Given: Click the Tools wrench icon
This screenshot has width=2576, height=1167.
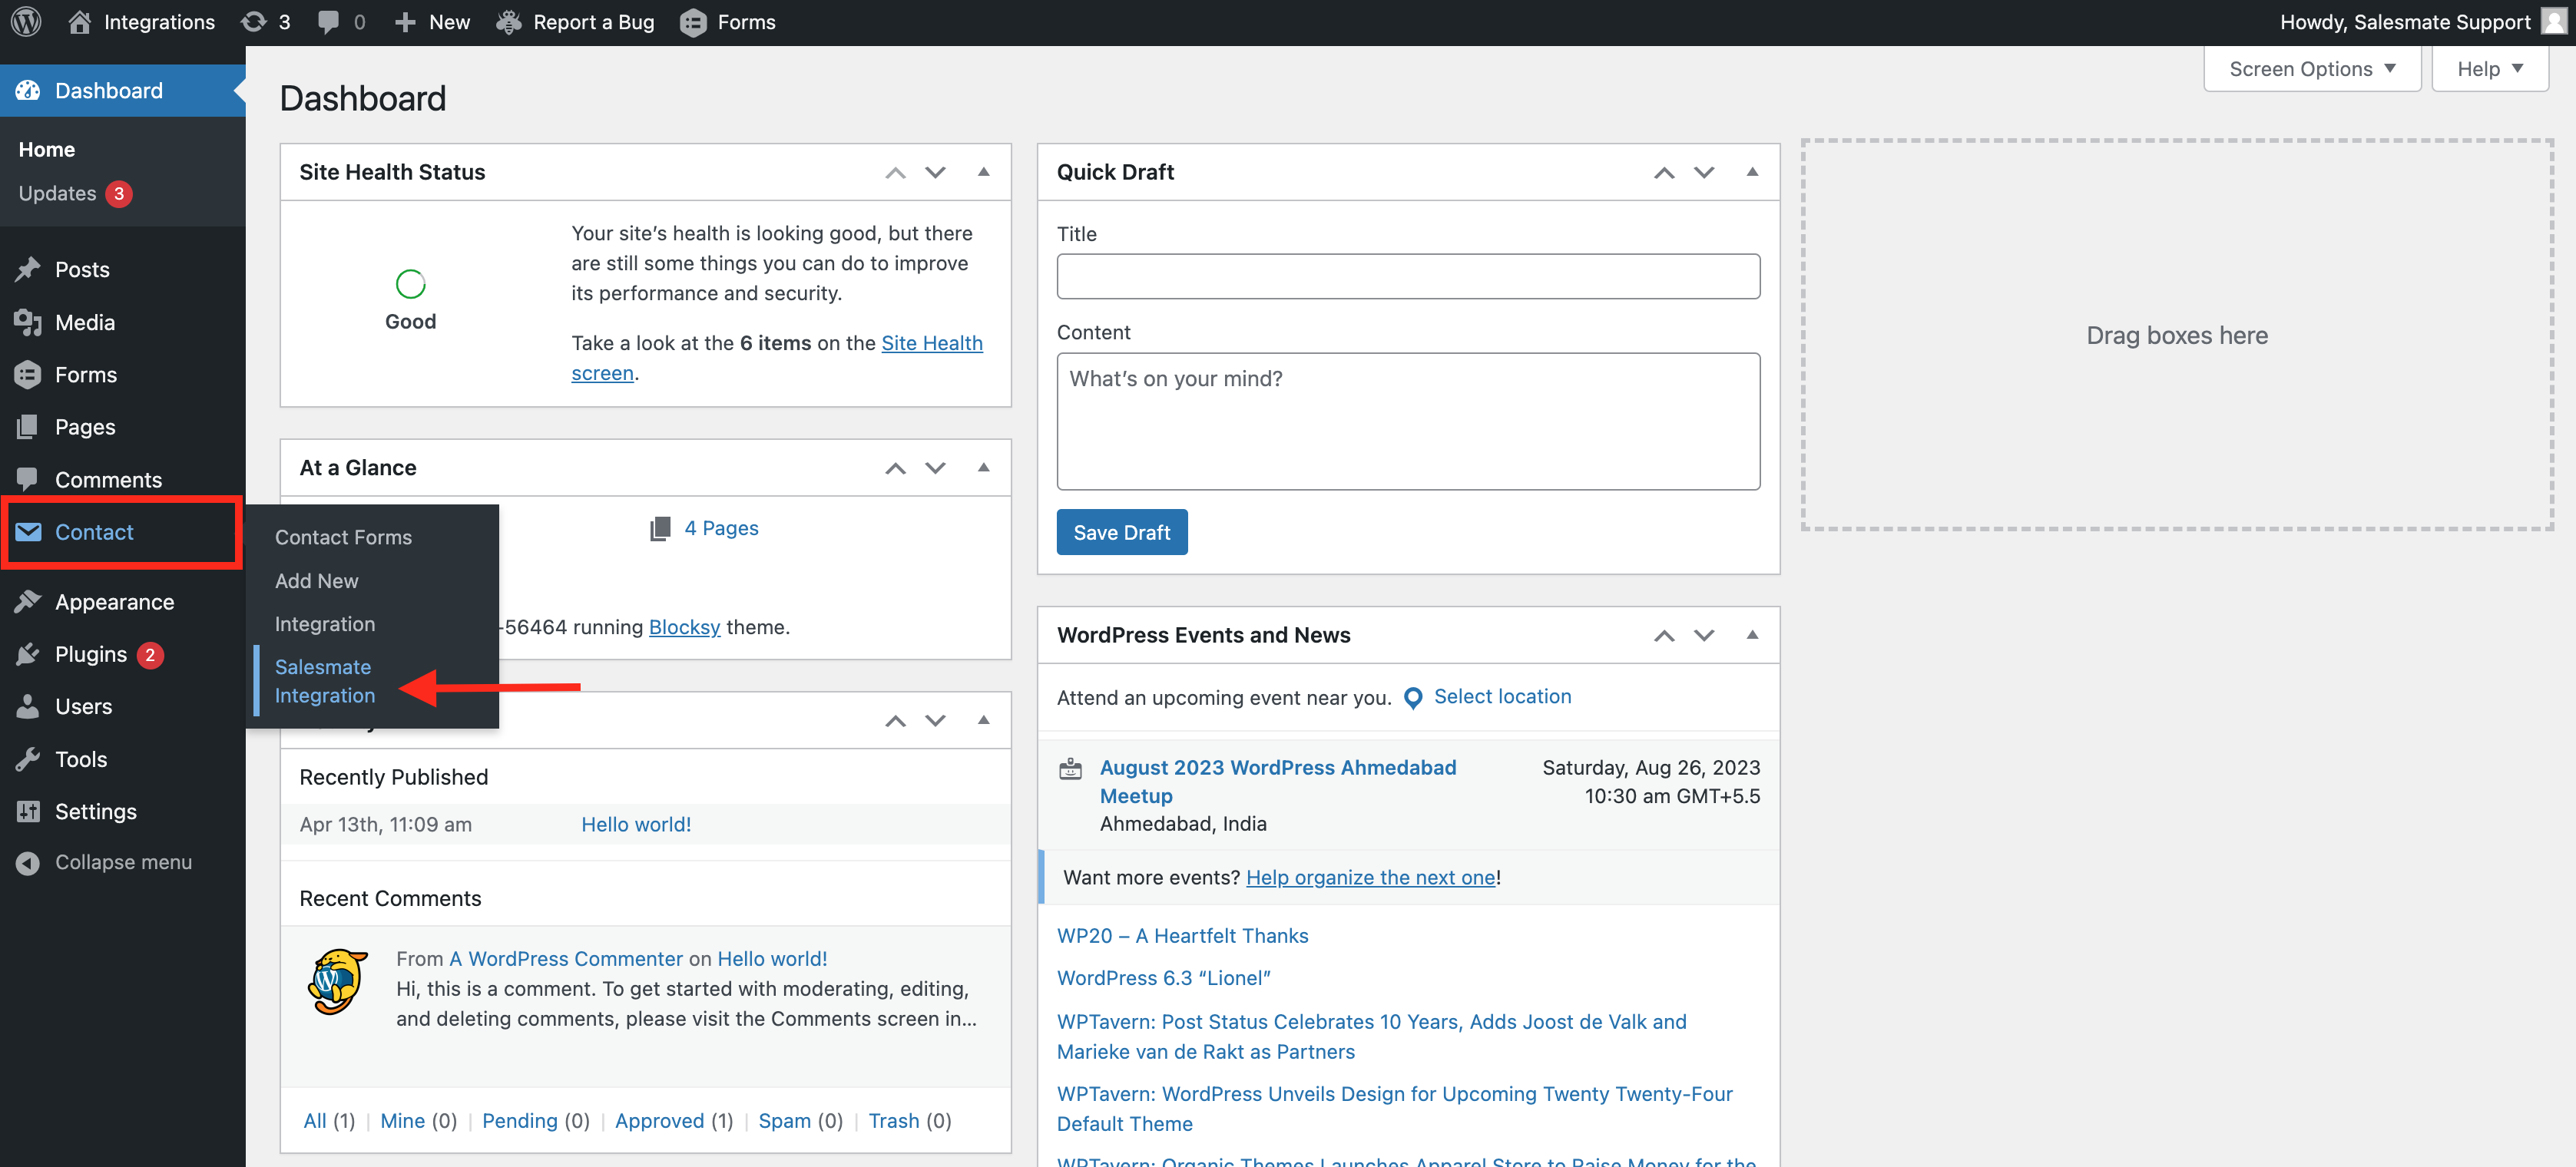Looking at the screenshot, I should pos(28,759).
